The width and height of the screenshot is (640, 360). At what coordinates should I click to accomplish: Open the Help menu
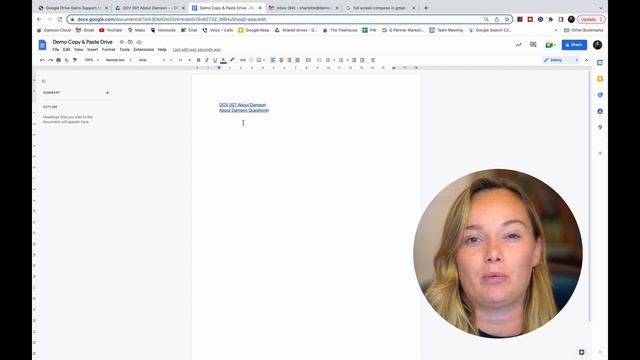click(x=162, y=49)
